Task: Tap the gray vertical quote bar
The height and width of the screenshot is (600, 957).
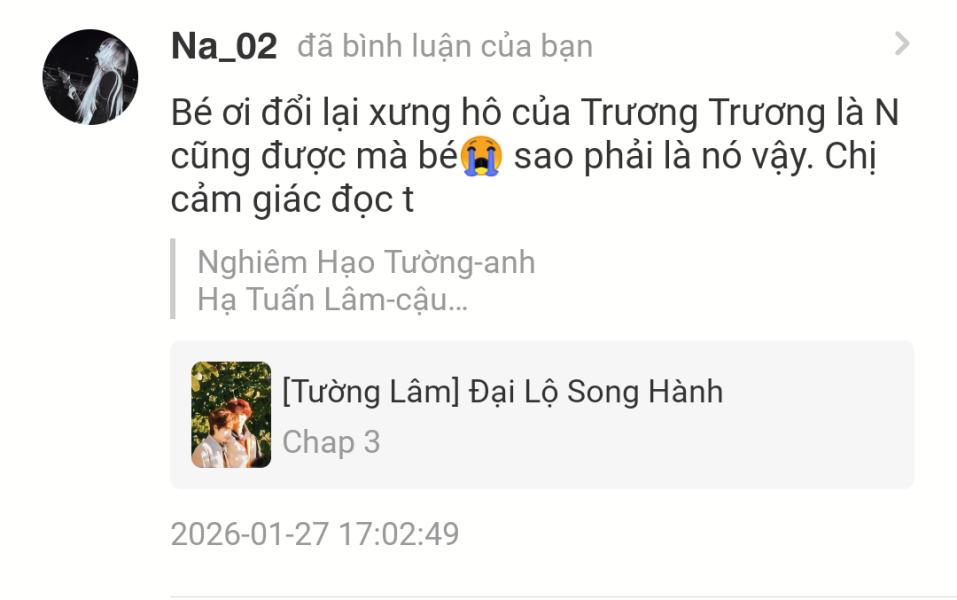Action: click(x=173, y=279)
